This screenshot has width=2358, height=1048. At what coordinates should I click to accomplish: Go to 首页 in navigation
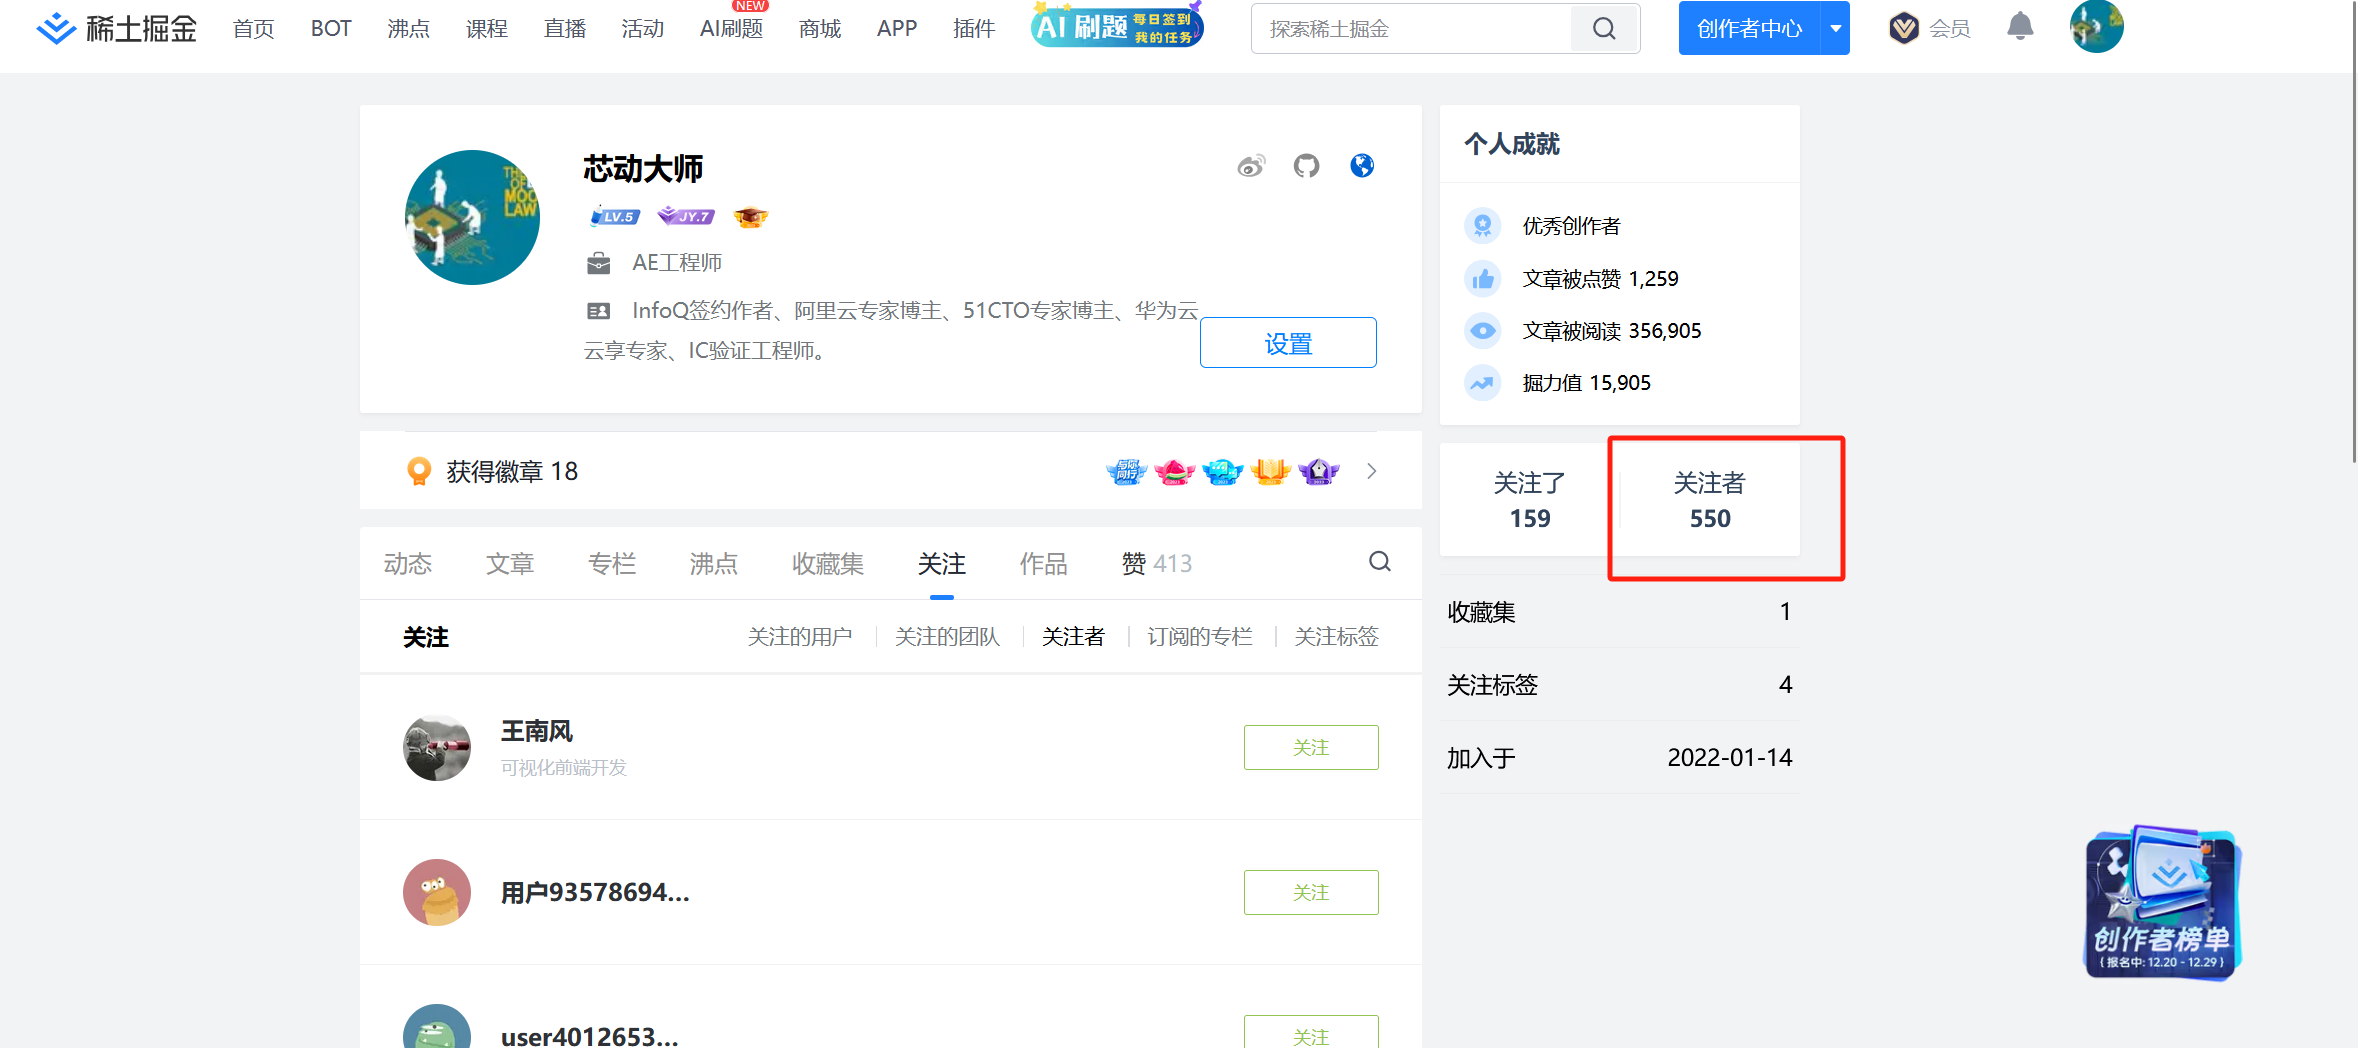click(x=253, y=28)
